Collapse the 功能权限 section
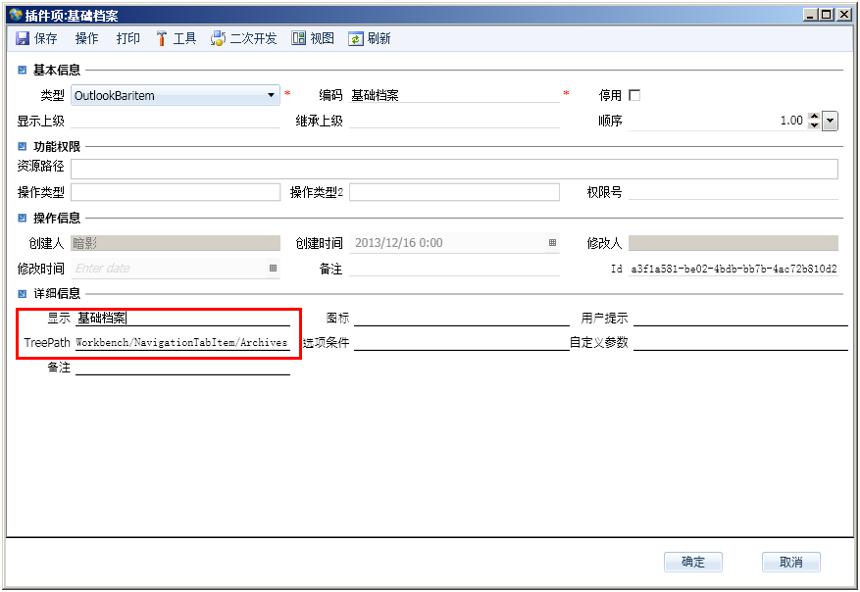860x592 pixels. click(22, 146)
